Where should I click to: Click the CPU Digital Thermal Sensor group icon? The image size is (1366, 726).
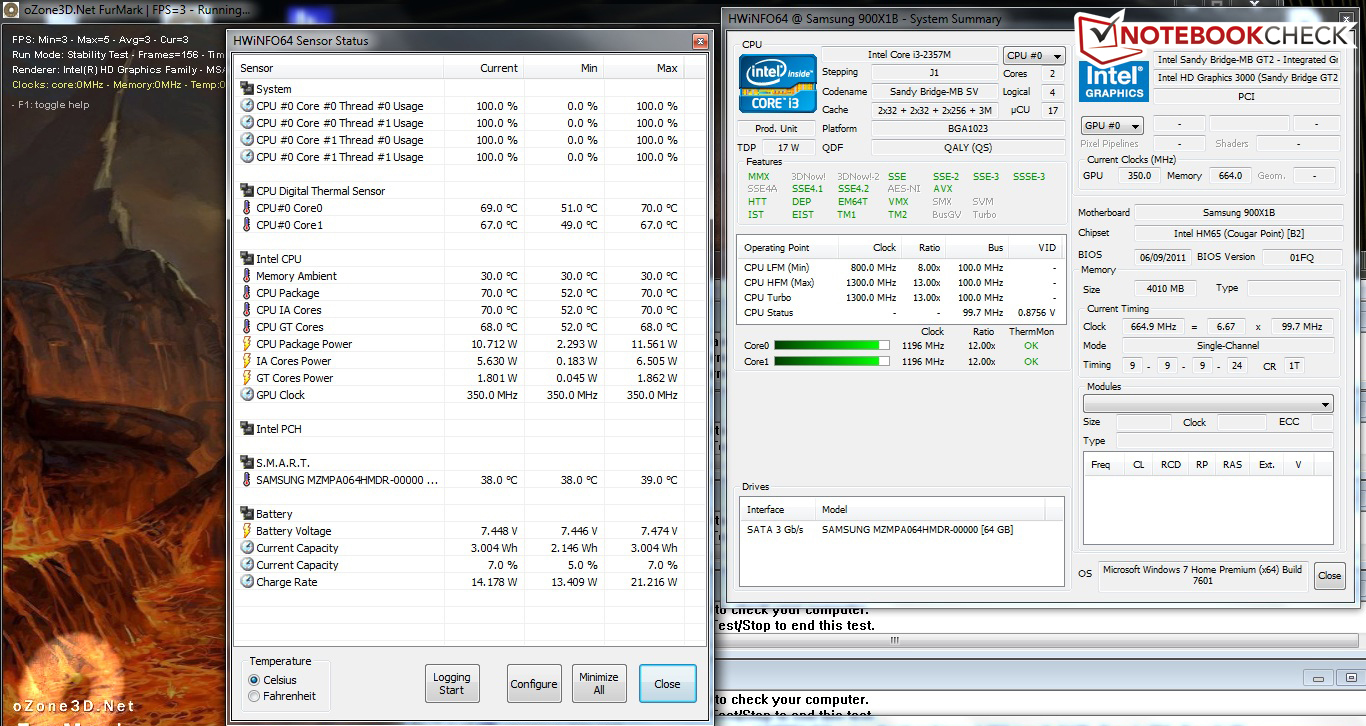coord(247,191)
